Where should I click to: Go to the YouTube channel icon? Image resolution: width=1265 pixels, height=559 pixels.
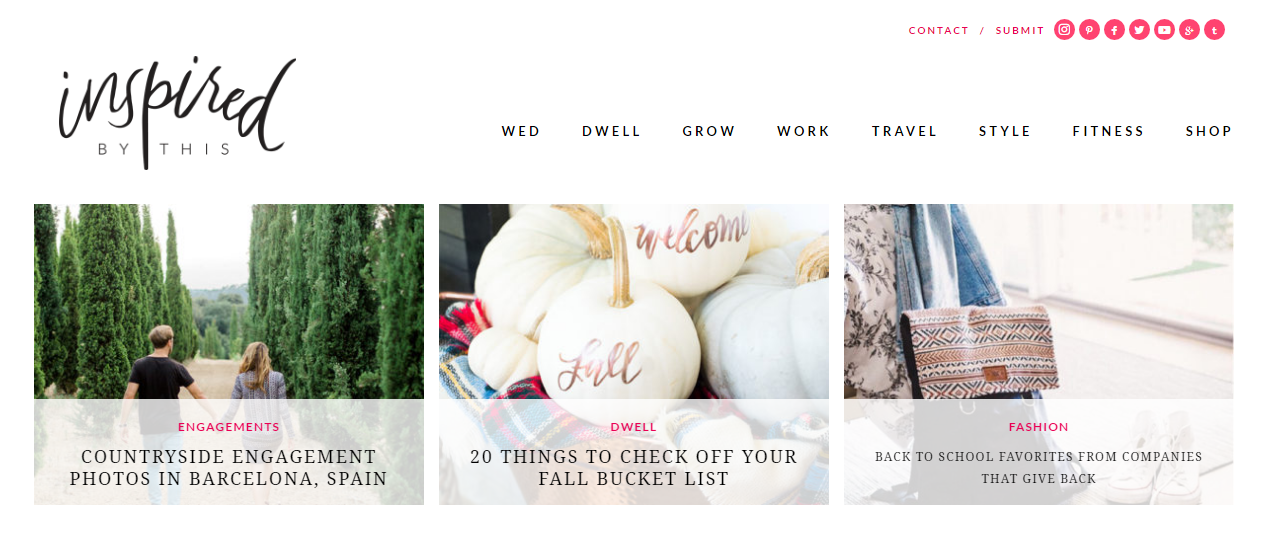click(x=1164, y=30)
